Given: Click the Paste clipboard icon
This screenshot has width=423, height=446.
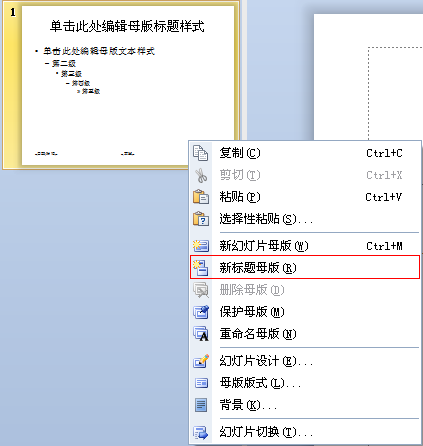Looking at the screenshot, I should (201, 197).
